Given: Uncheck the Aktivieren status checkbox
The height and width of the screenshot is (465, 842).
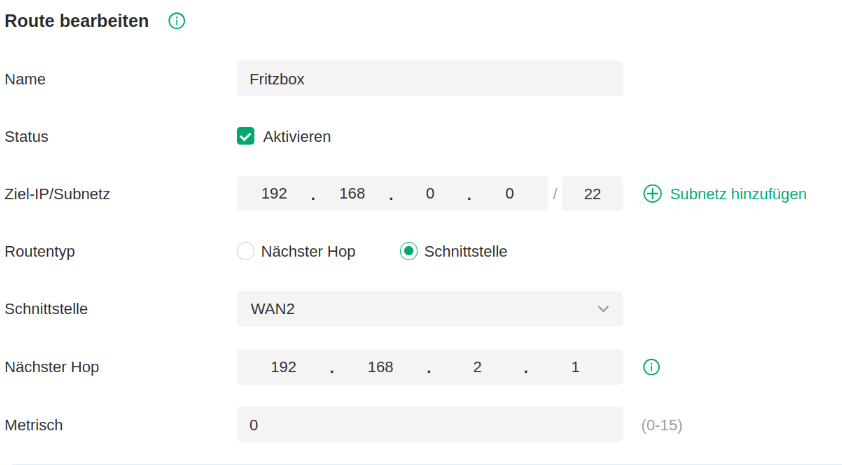Looking at the screenshot, I should click(x=245, y=136).
